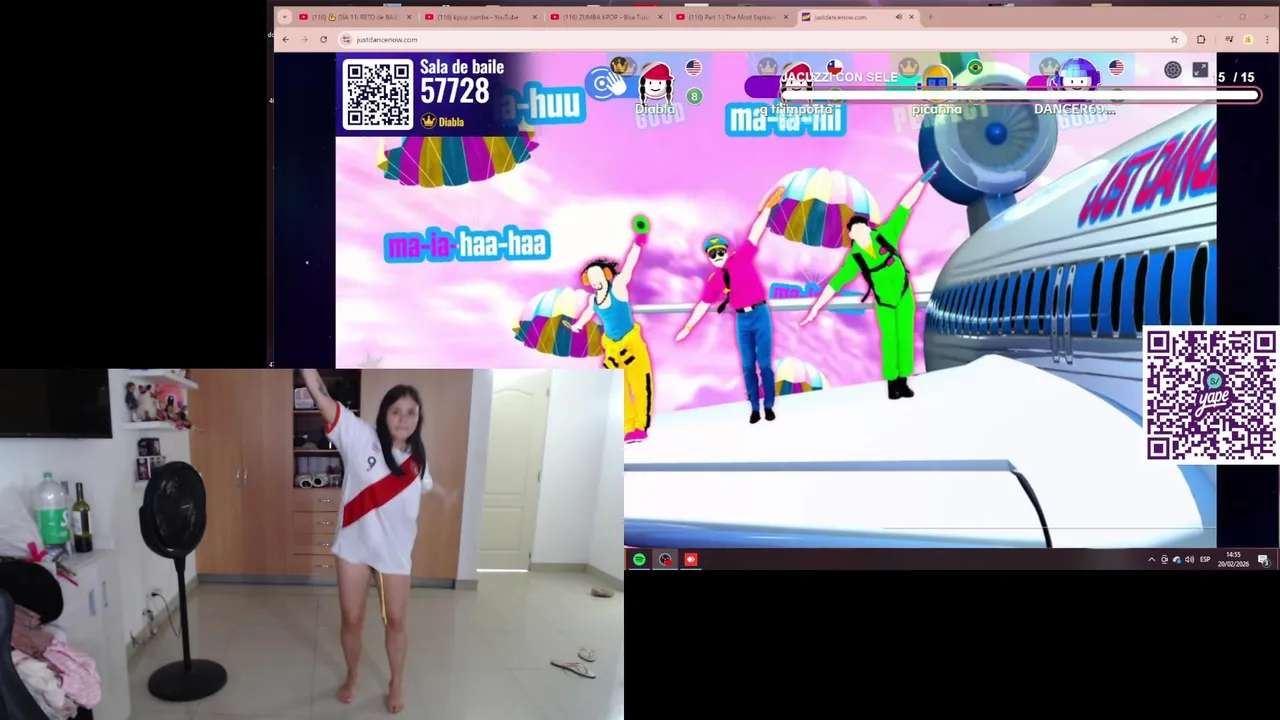The image size is (1280, 720).
Task: Click the justdancenow.com address bar
Action: click(x=760, y=39)
